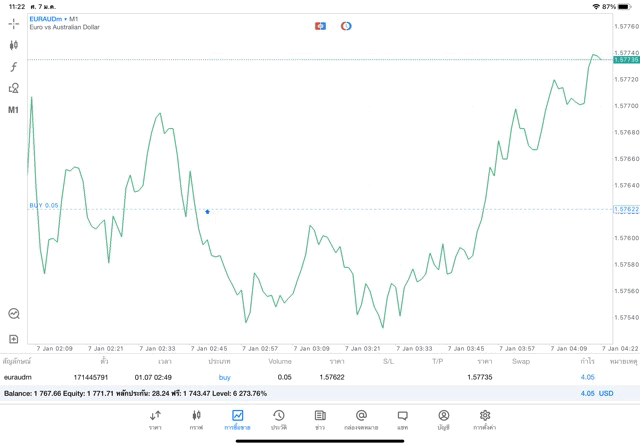Open the Accounts tab person icon
This screenshot has width=640, height=447.
444,420
